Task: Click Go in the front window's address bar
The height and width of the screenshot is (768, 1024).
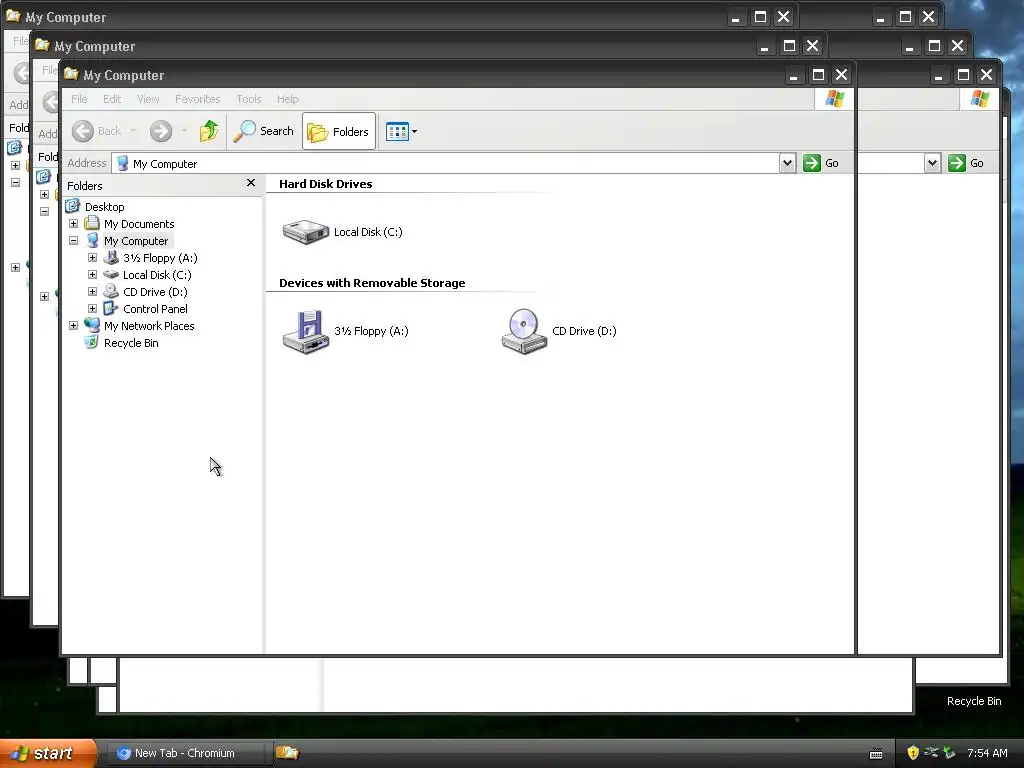Action: coord(821,163)
